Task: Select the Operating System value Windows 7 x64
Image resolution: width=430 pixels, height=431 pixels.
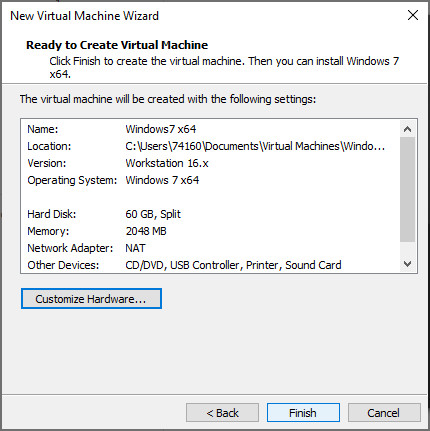Action: pyautogui.click(x=162, y=180)
